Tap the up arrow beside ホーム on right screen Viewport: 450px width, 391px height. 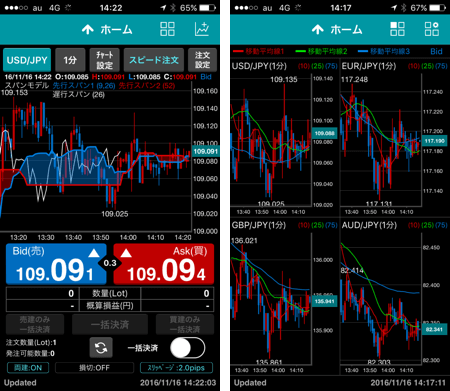318,30
